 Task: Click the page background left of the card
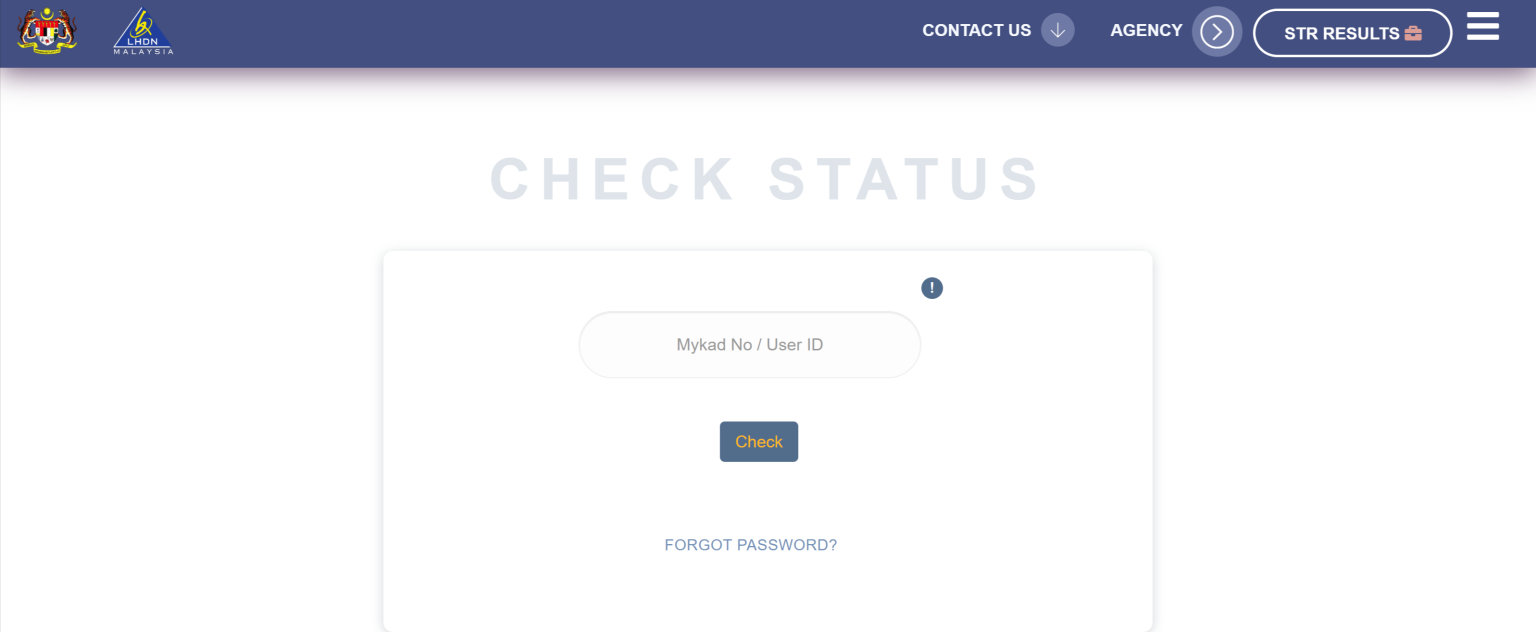pyautogui.click(x=190, y=400)
